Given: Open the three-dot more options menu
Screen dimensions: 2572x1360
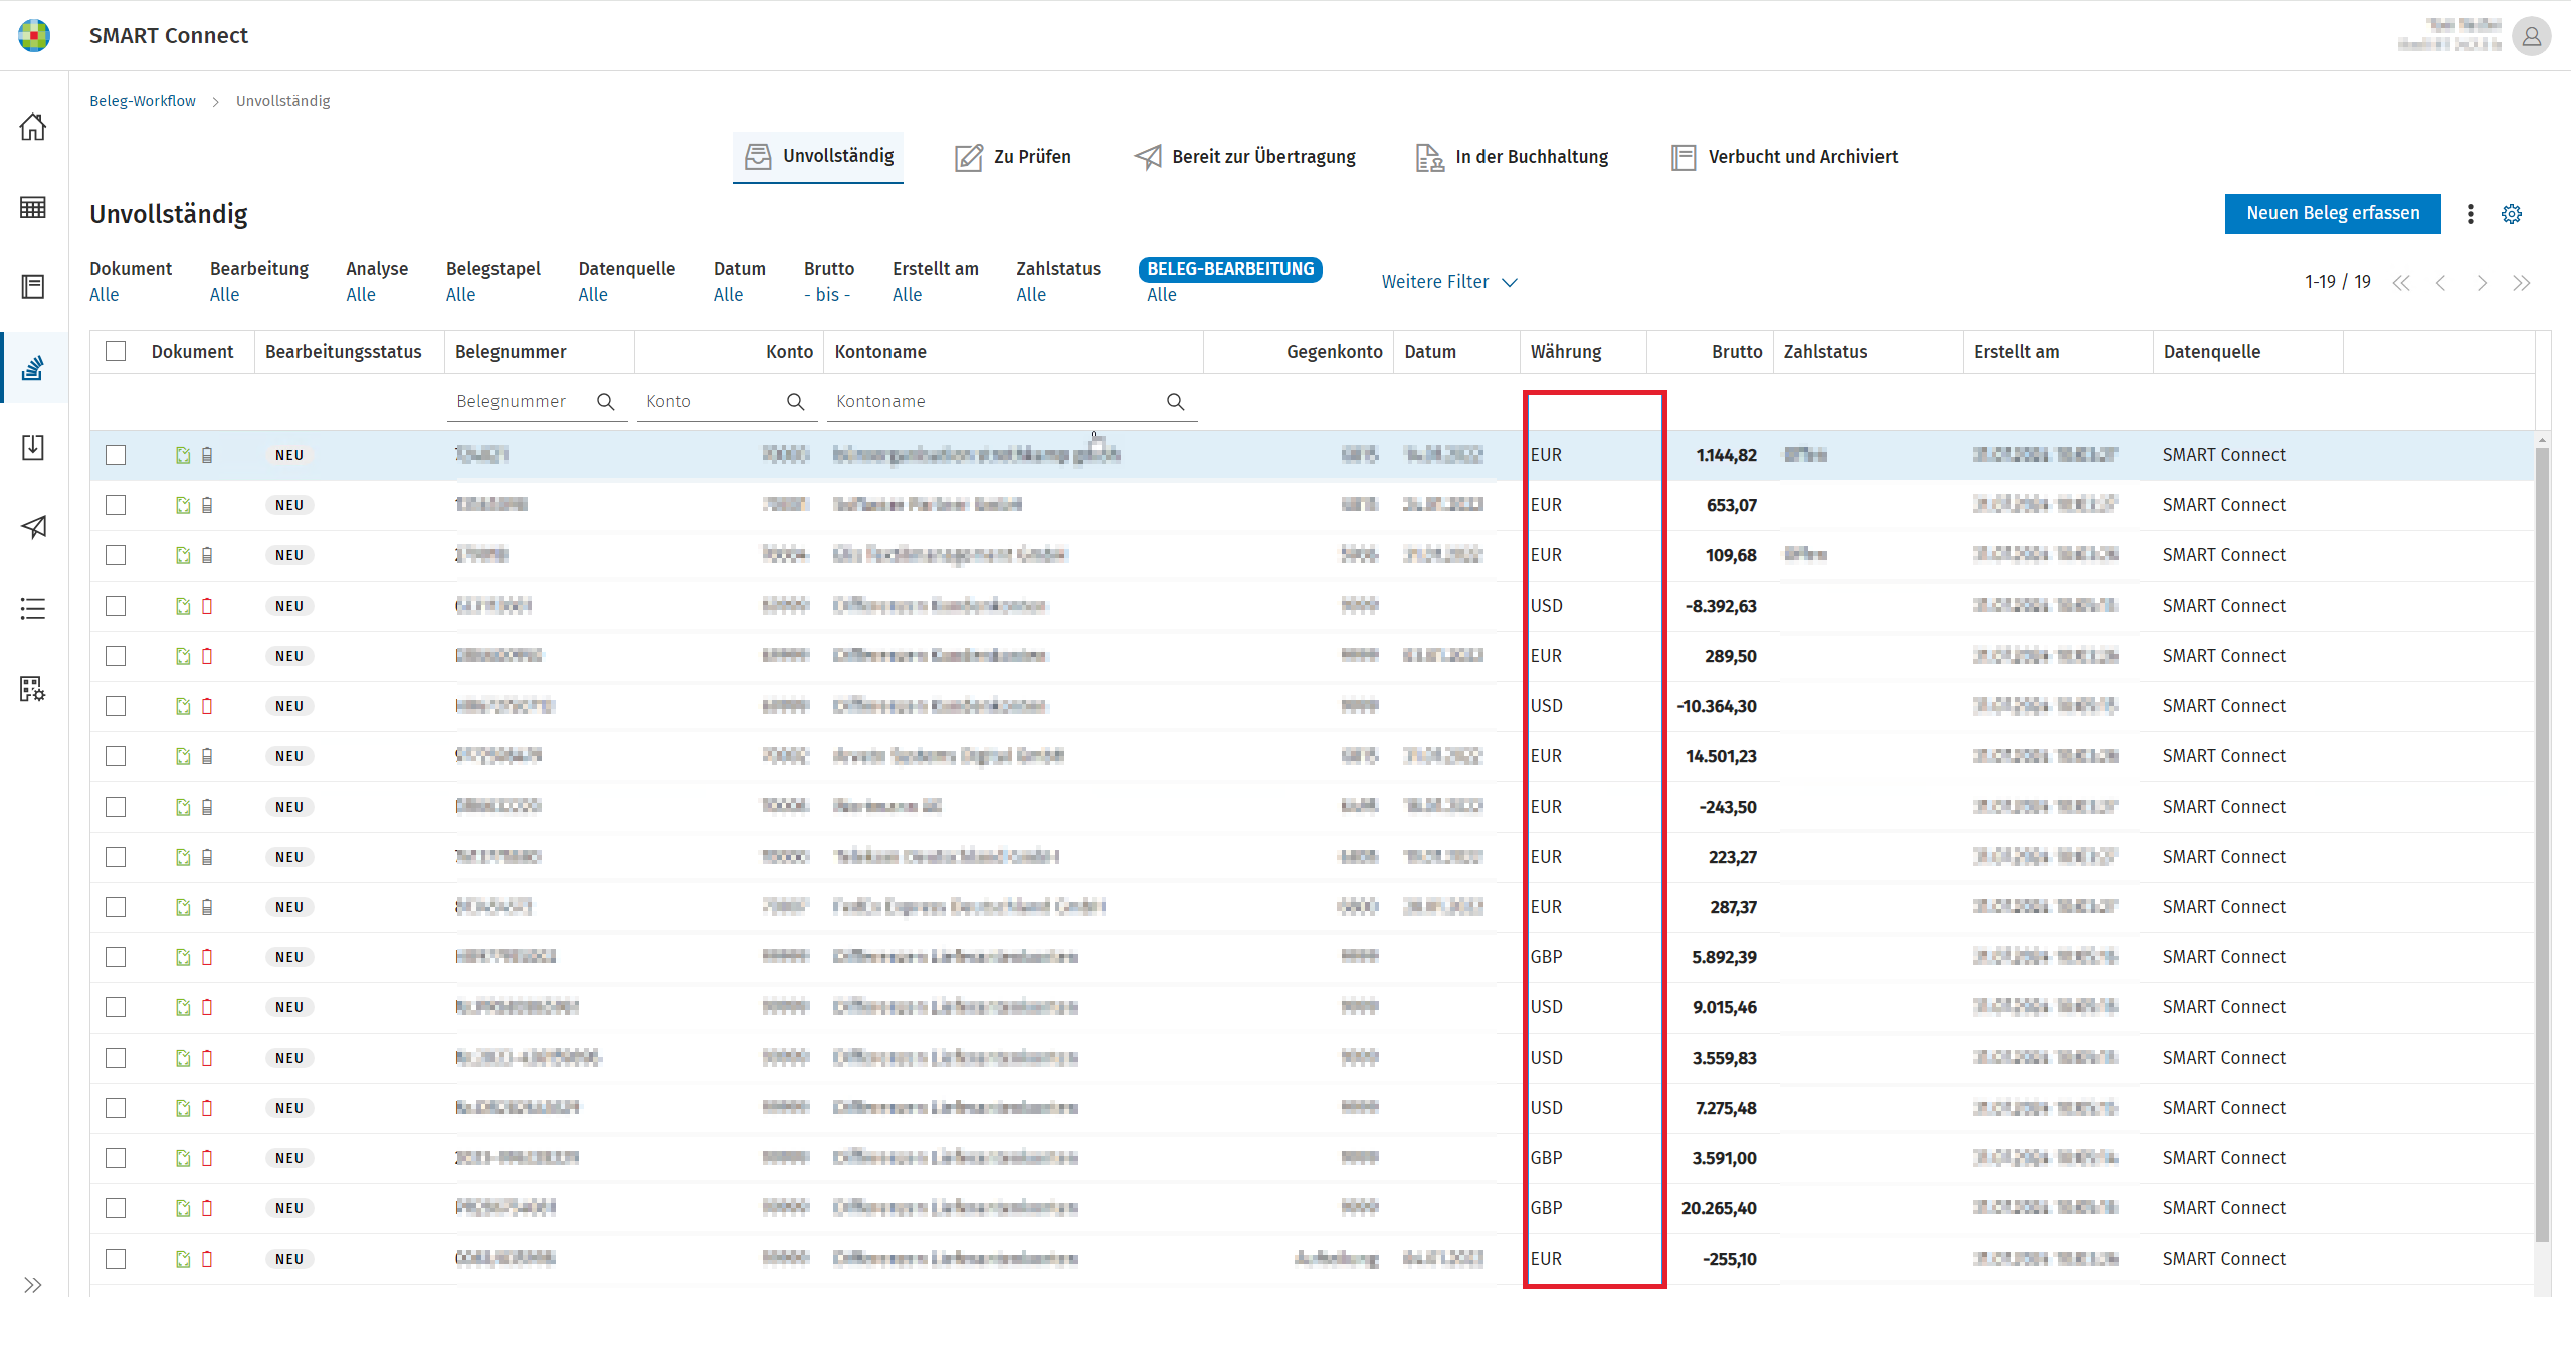Looking at the screenshot, I should pyautogui.click(x=2470, y=214).
